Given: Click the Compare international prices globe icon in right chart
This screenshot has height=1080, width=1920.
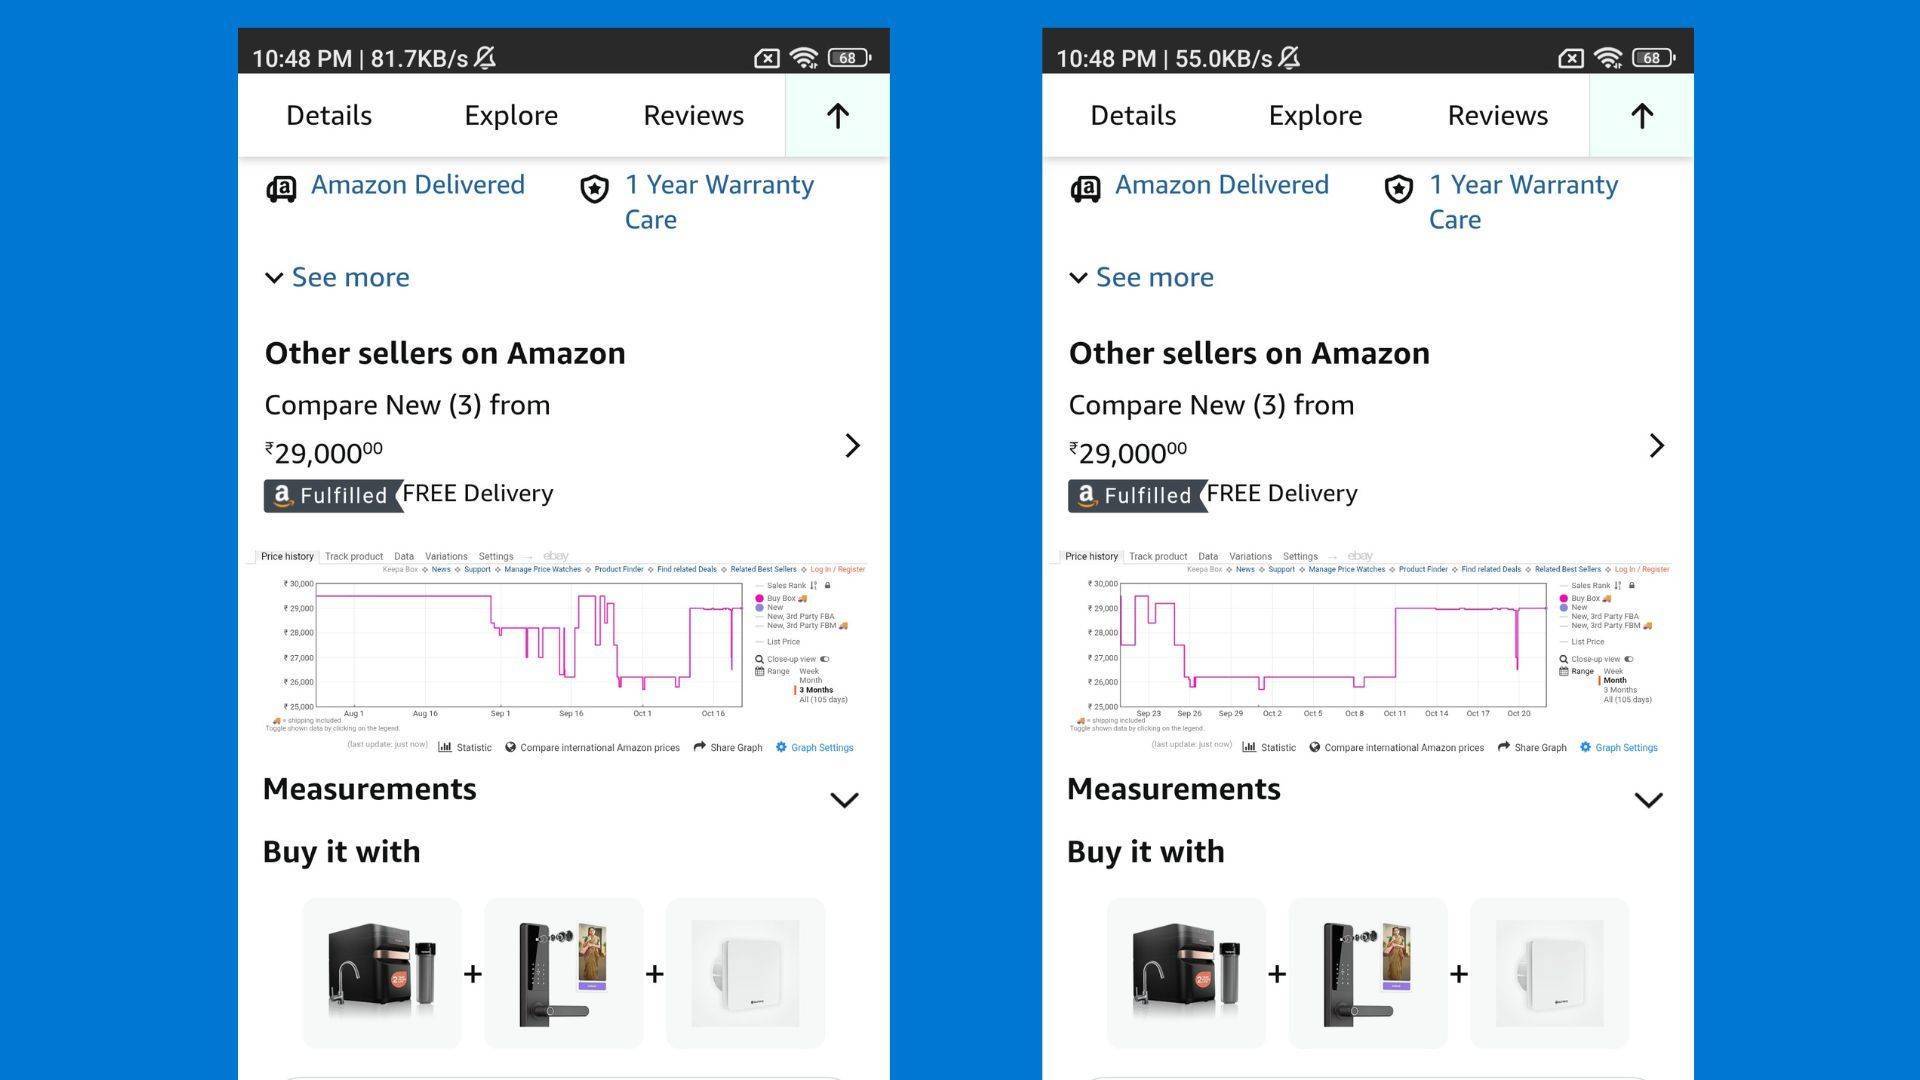Looking at the screenshot, I should (1315, 747).
